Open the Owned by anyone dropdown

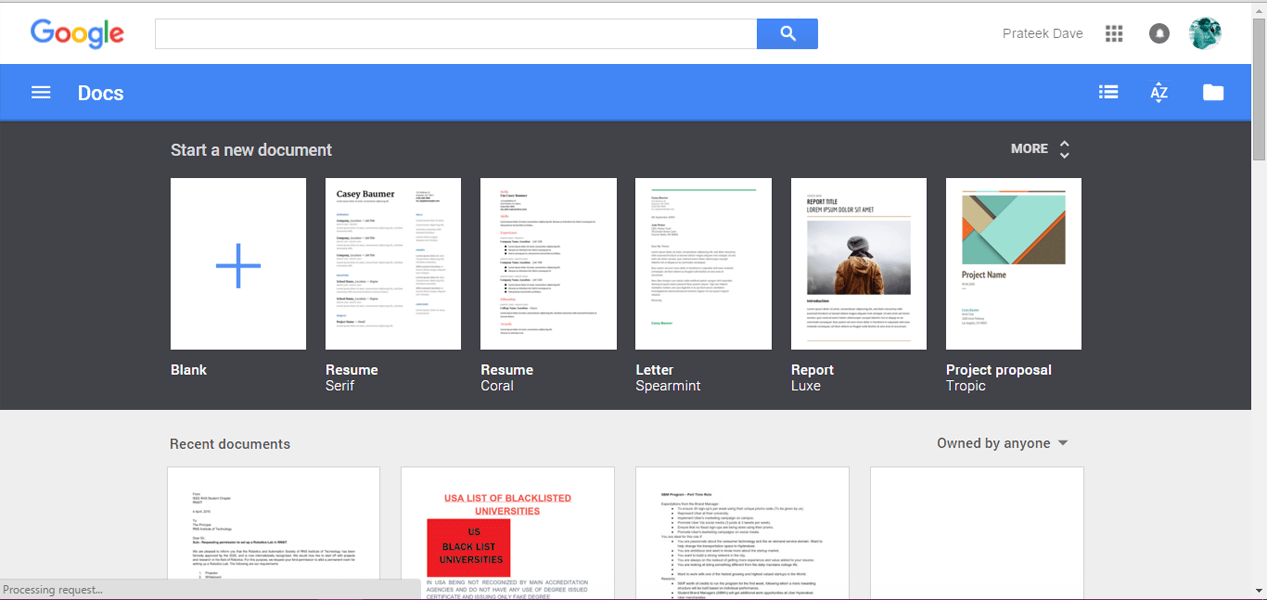point(1002,443)
